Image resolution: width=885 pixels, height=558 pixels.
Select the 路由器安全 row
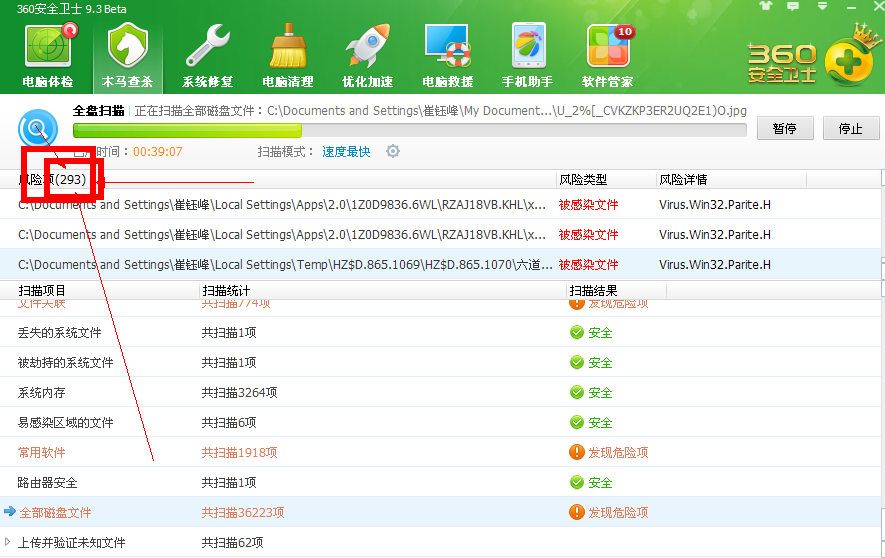click(440, 482)
